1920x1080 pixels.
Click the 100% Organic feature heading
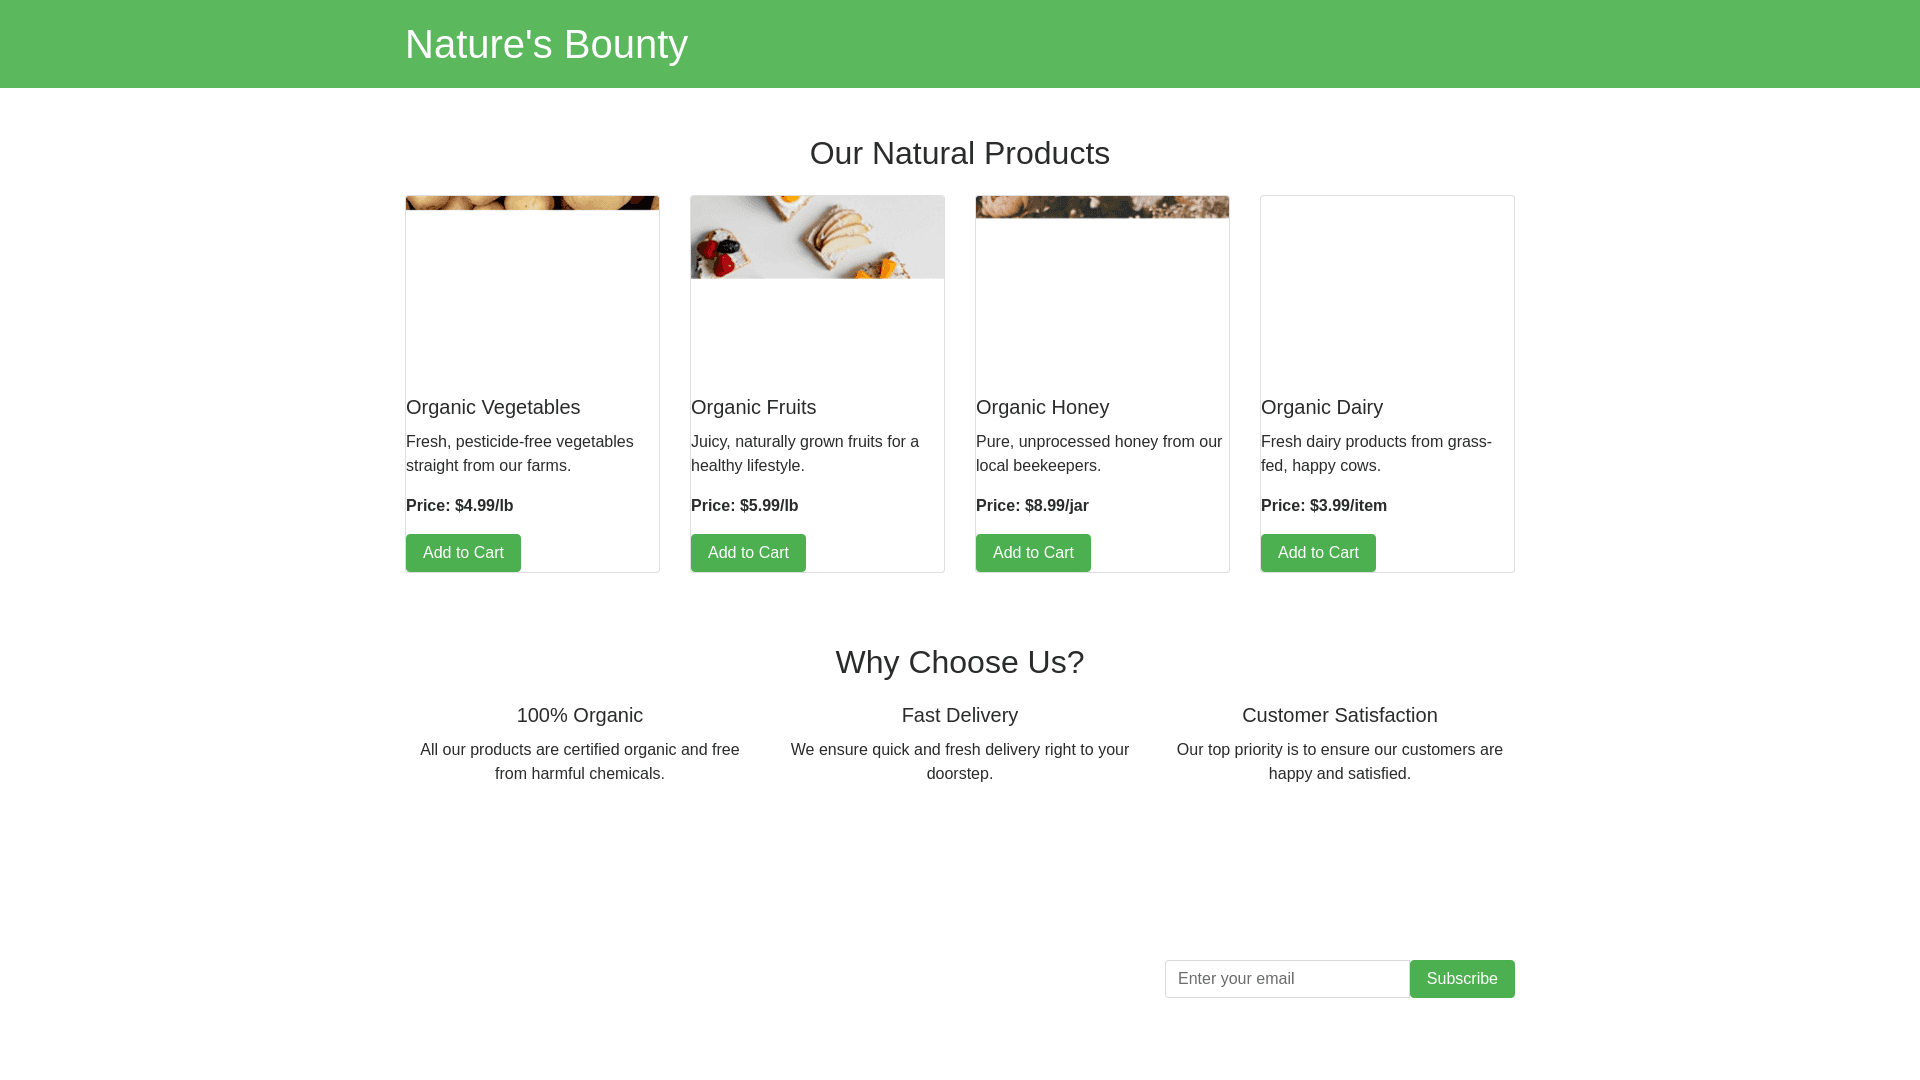point(580,715)
